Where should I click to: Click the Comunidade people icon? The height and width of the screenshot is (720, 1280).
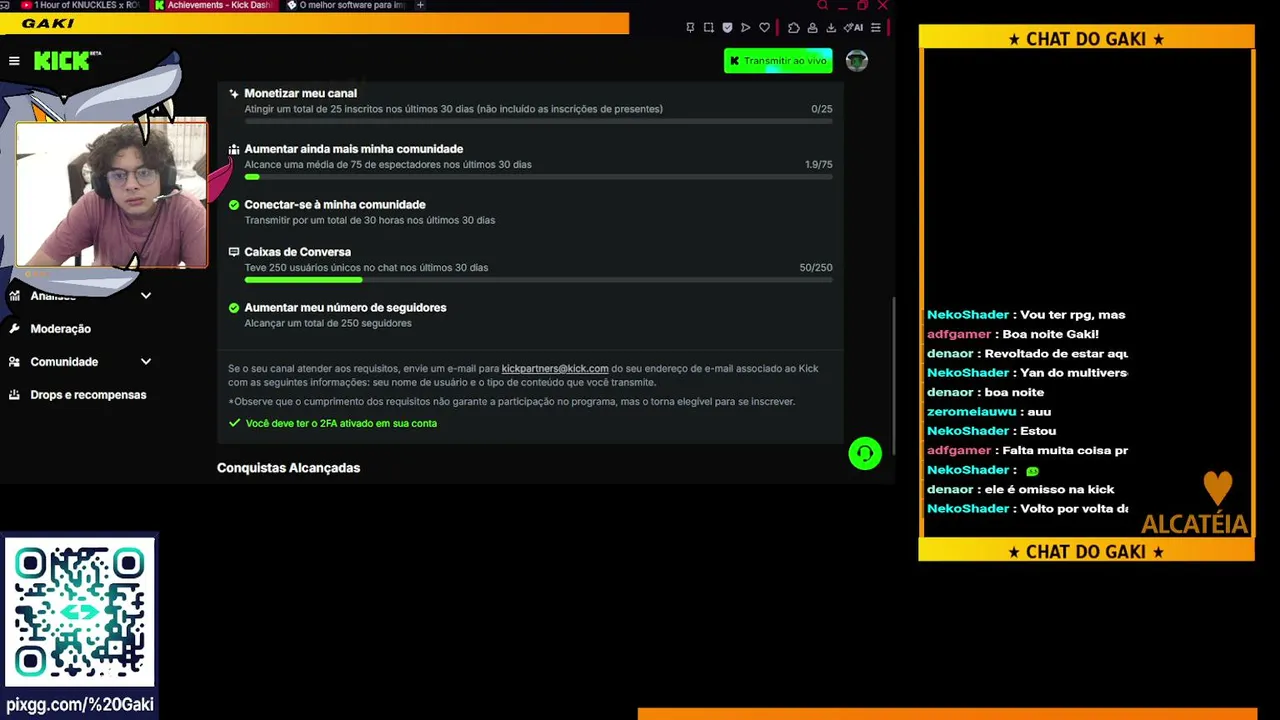[x=14, y=362]
